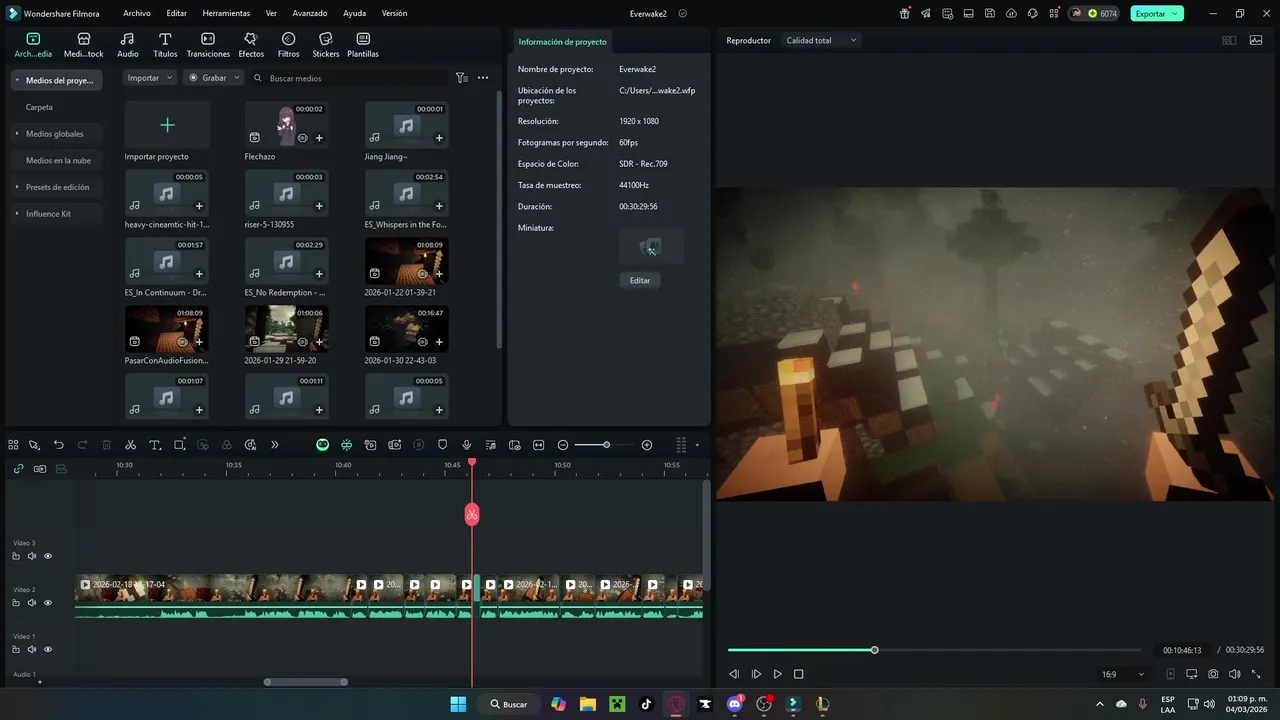Click the cloud upload icon in title bar
Screen dimensions: 1280x720
click(x=1011, y=14)
